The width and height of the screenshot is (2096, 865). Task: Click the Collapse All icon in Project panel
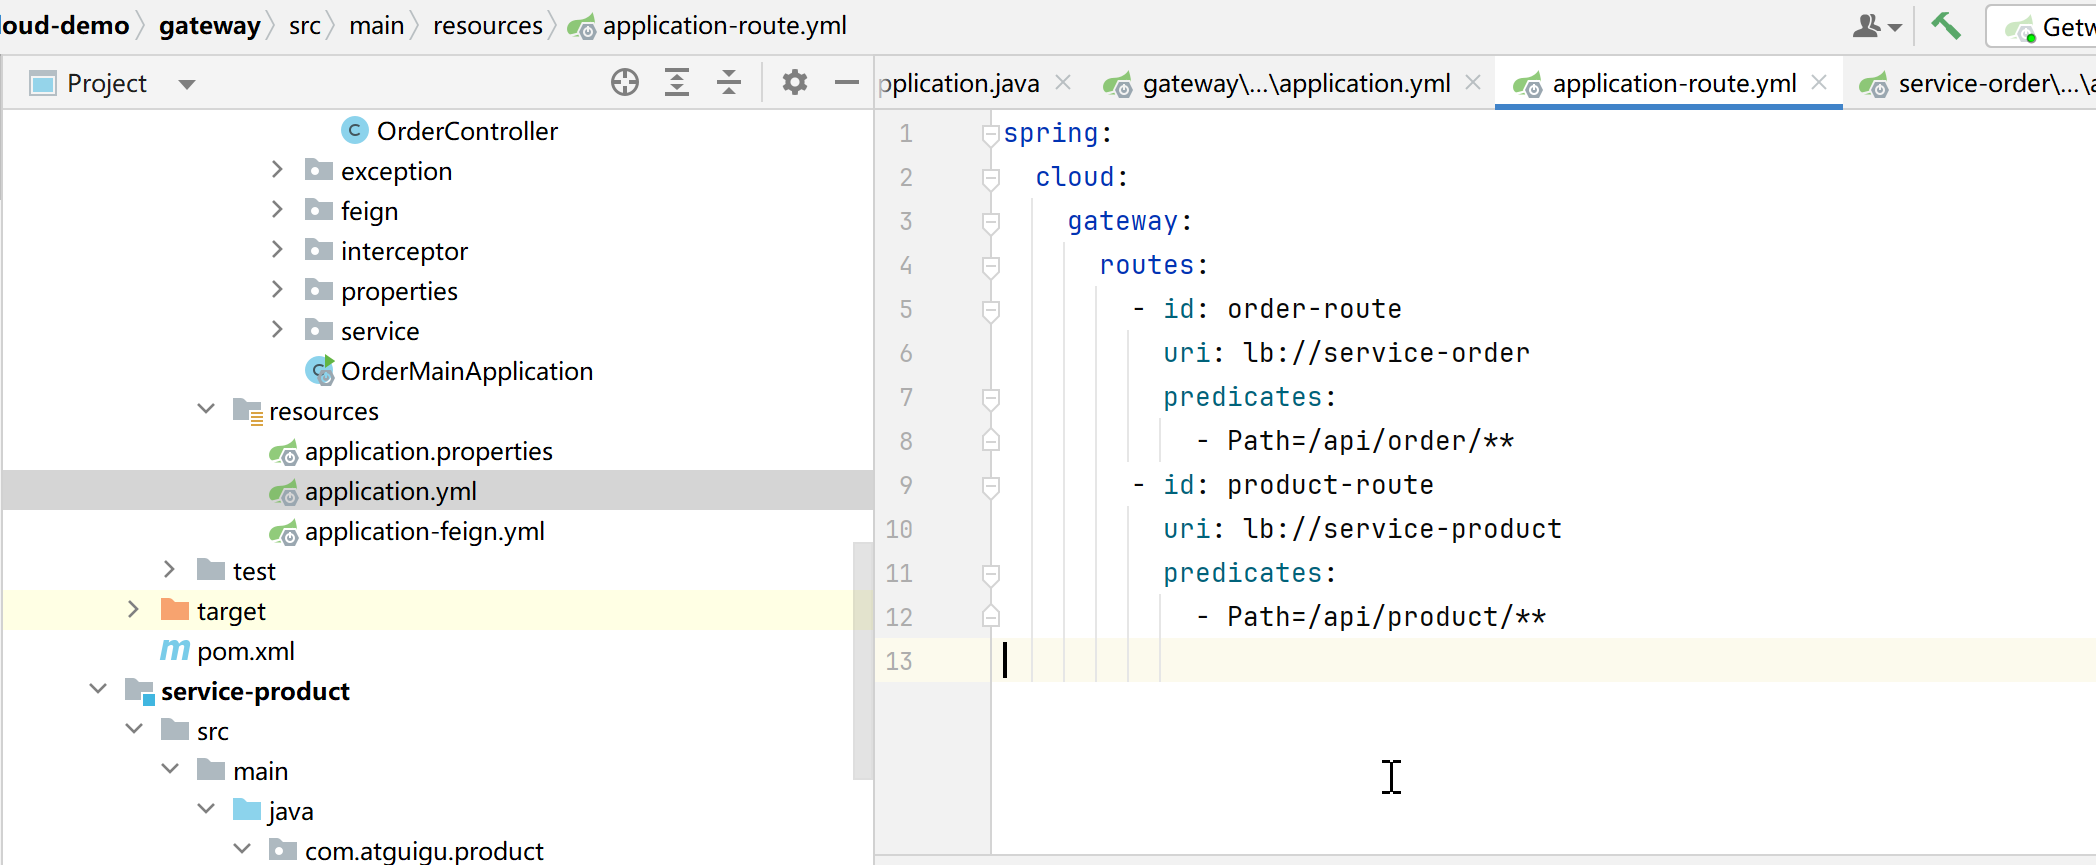click(729, 82)
